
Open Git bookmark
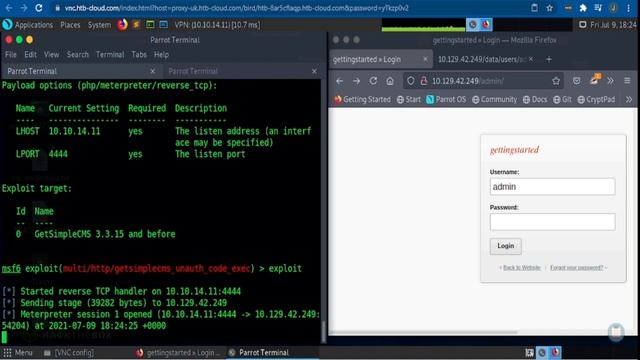(x=562, y=100)
